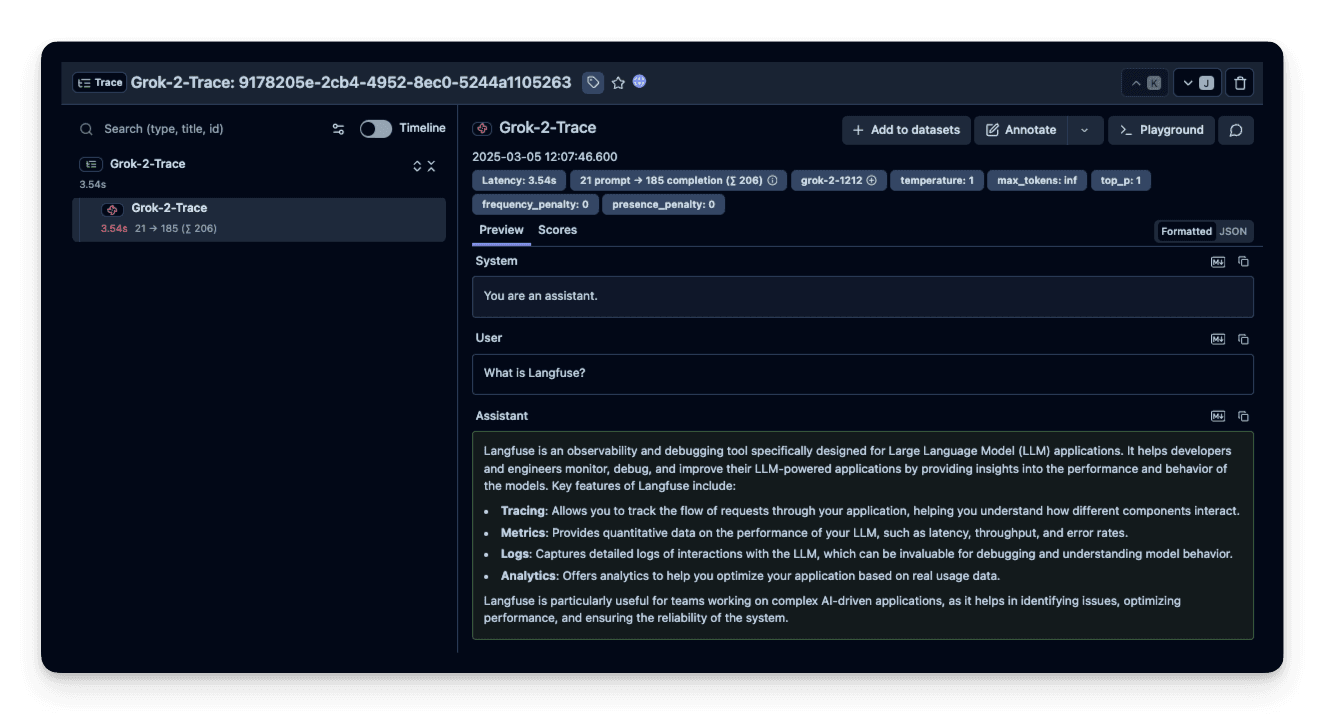
Task: Open the Playground button
Action: pyautogui.click(x=1161, y=130)
